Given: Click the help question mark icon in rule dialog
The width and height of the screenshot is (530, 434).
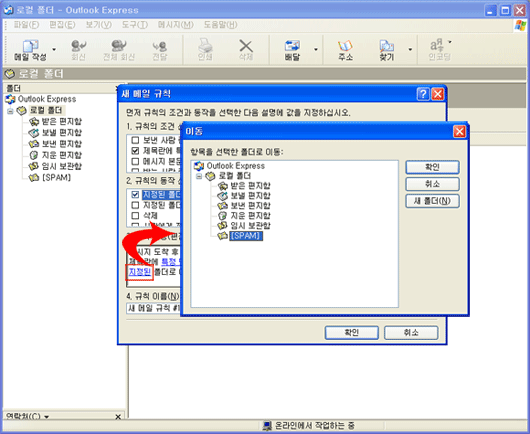Looking at the screenshot, I should click(423, 94).
